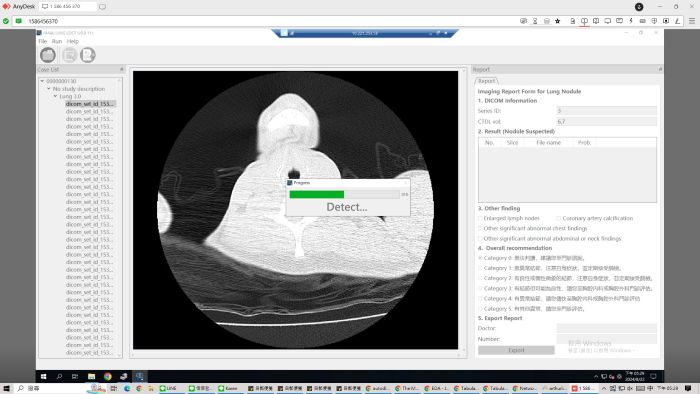This screenshot has width=700, height=394.
Task: Select the Category 0 recommendation
Action: pos(481,258)
